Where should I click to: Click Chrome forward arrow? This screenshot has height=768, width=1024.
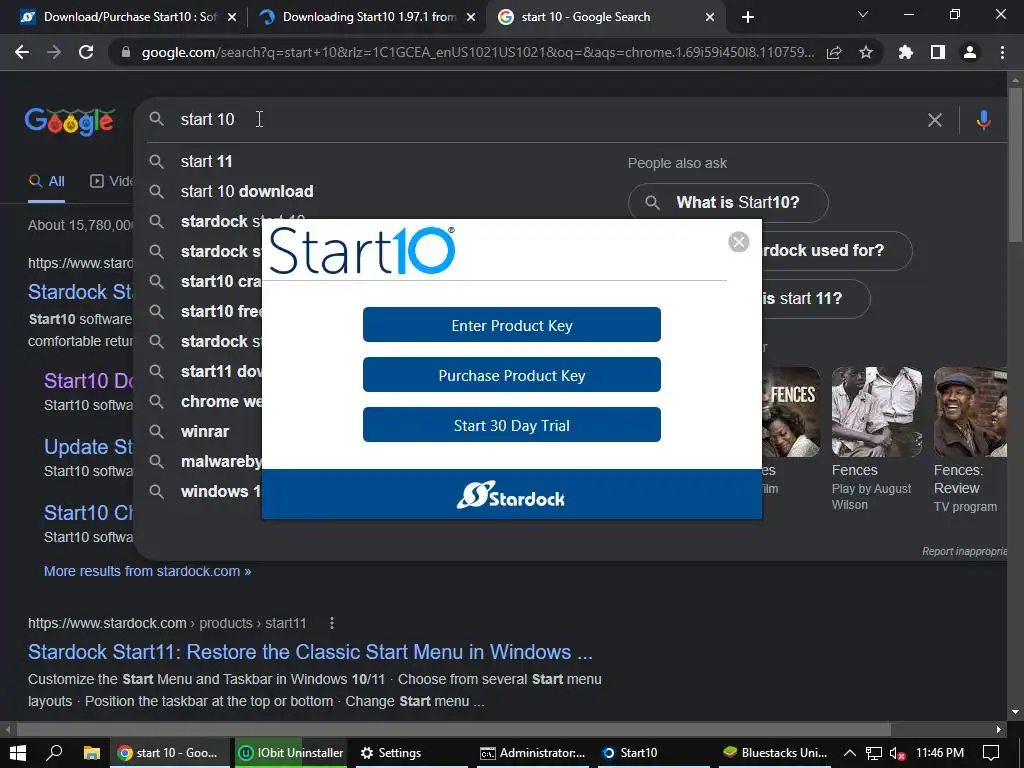click(54, 52)
